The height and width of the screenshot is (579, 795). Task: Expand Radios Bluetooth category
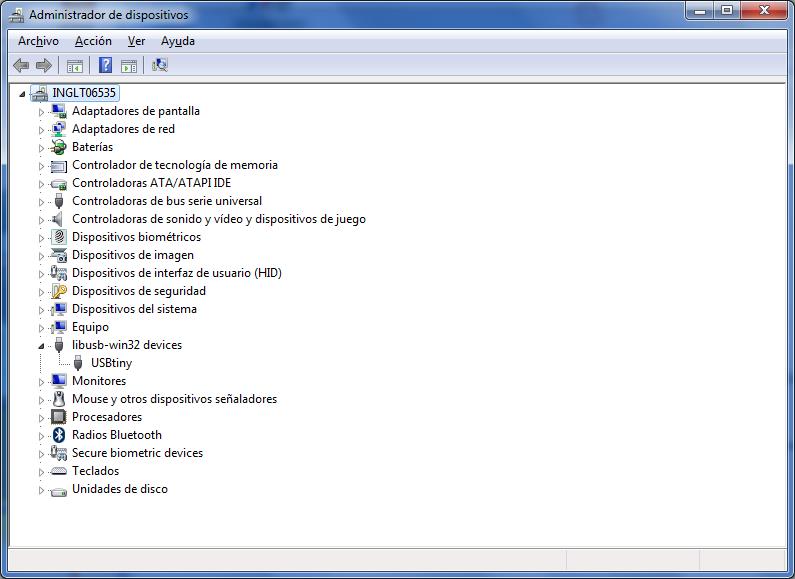click(x=42, y=436)
